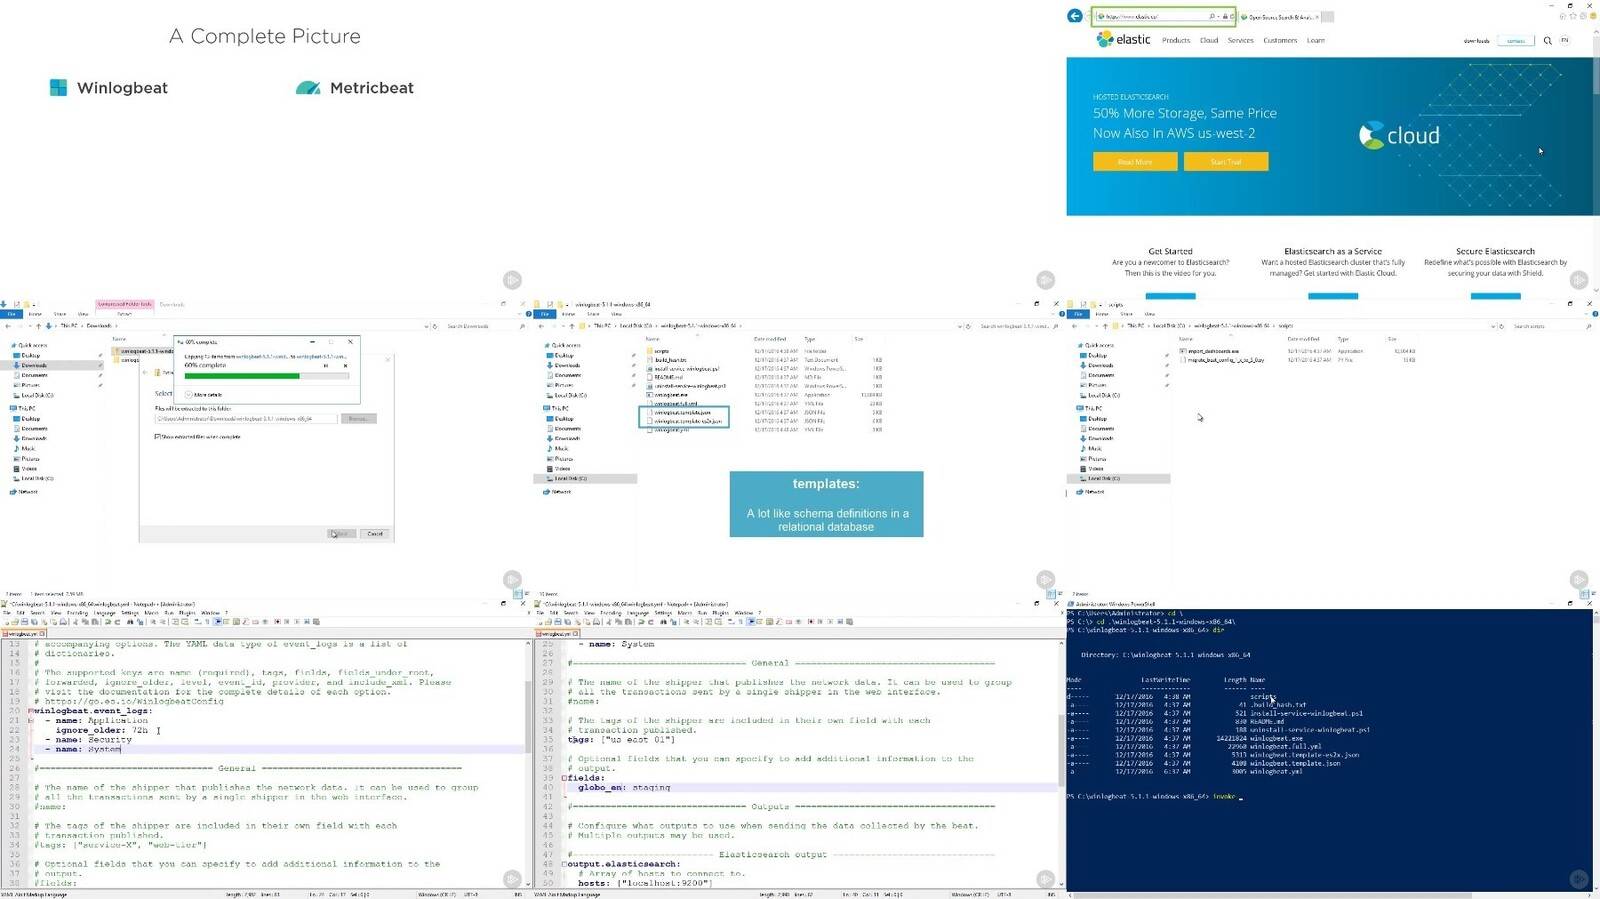Collapse fold marker beside output.elasticsearch line

point(565,864)
